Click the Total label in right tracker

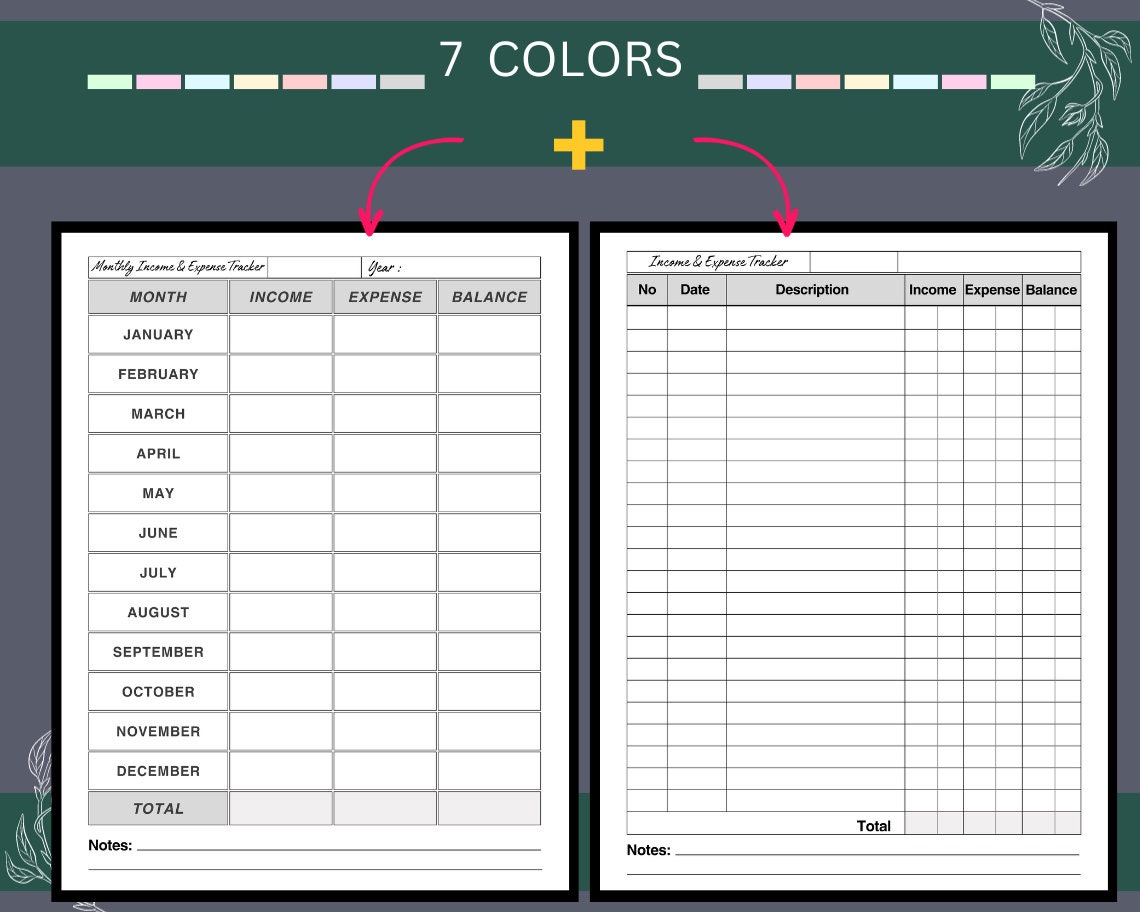(x=873, y=825)
